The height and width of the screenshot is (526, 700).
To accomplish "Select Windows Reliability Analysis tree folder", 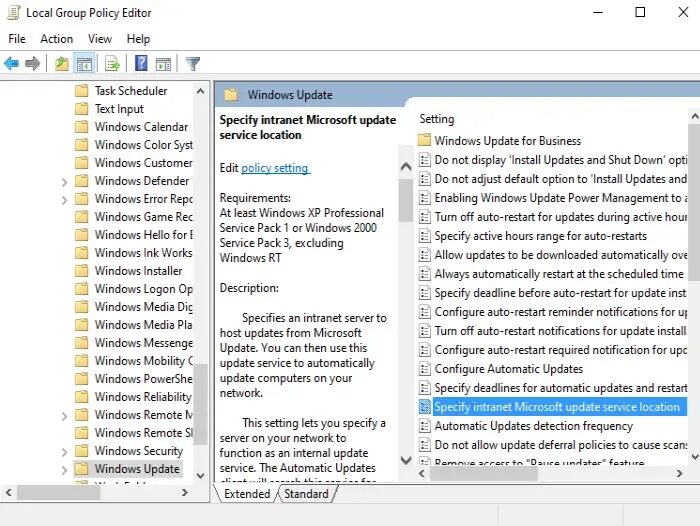I will click(143, 397).
